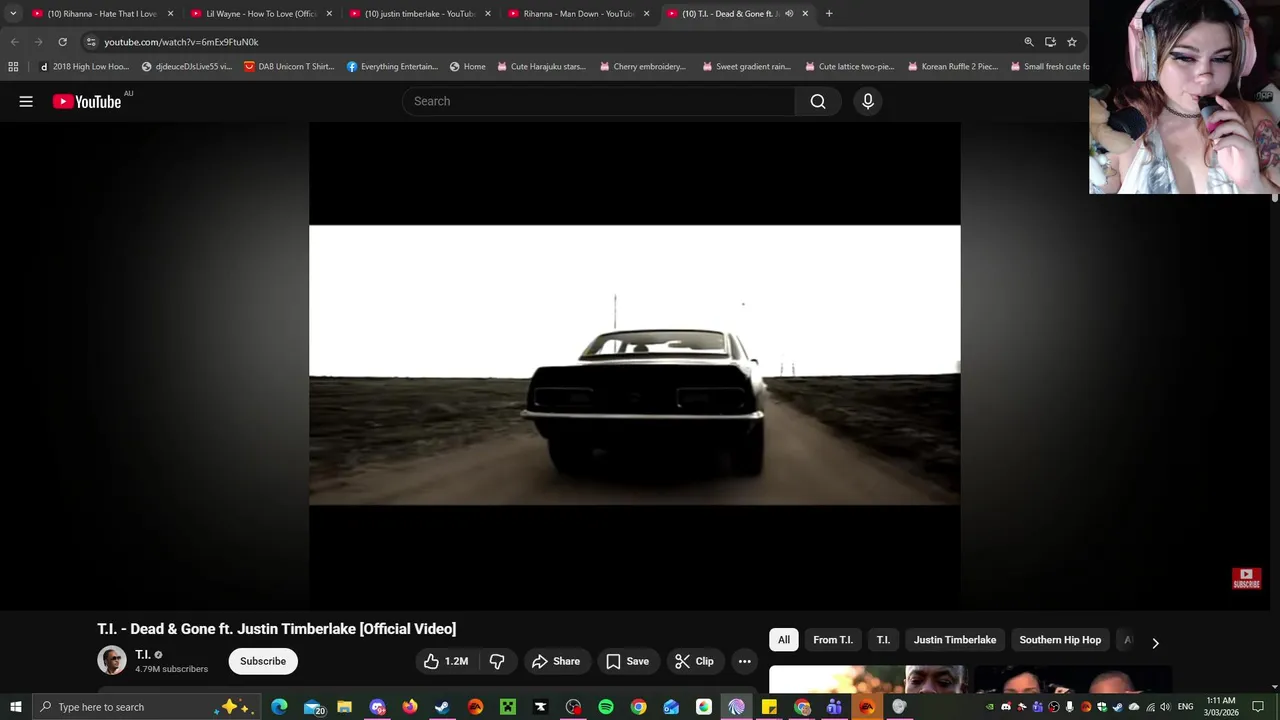Viewport: 1280px width, 720px height.
Task: Open the YouTube guide hamburger menu
Action: (26, 101)
